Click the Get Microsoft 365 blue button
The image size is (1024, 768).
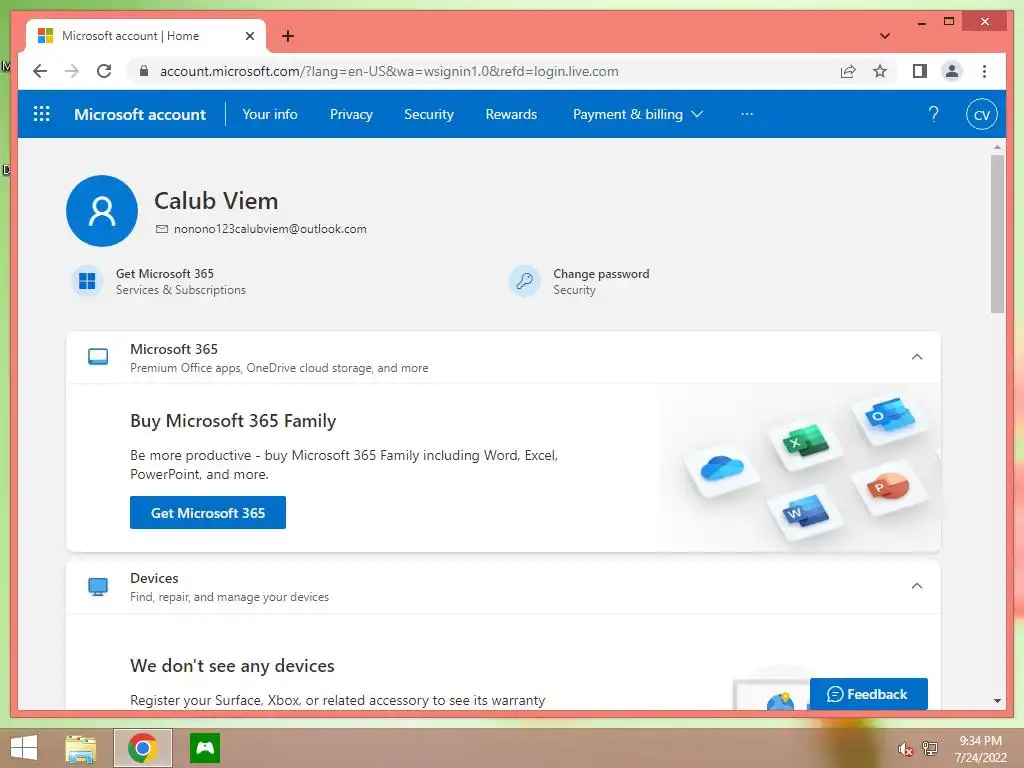click(x=208, y=513)
